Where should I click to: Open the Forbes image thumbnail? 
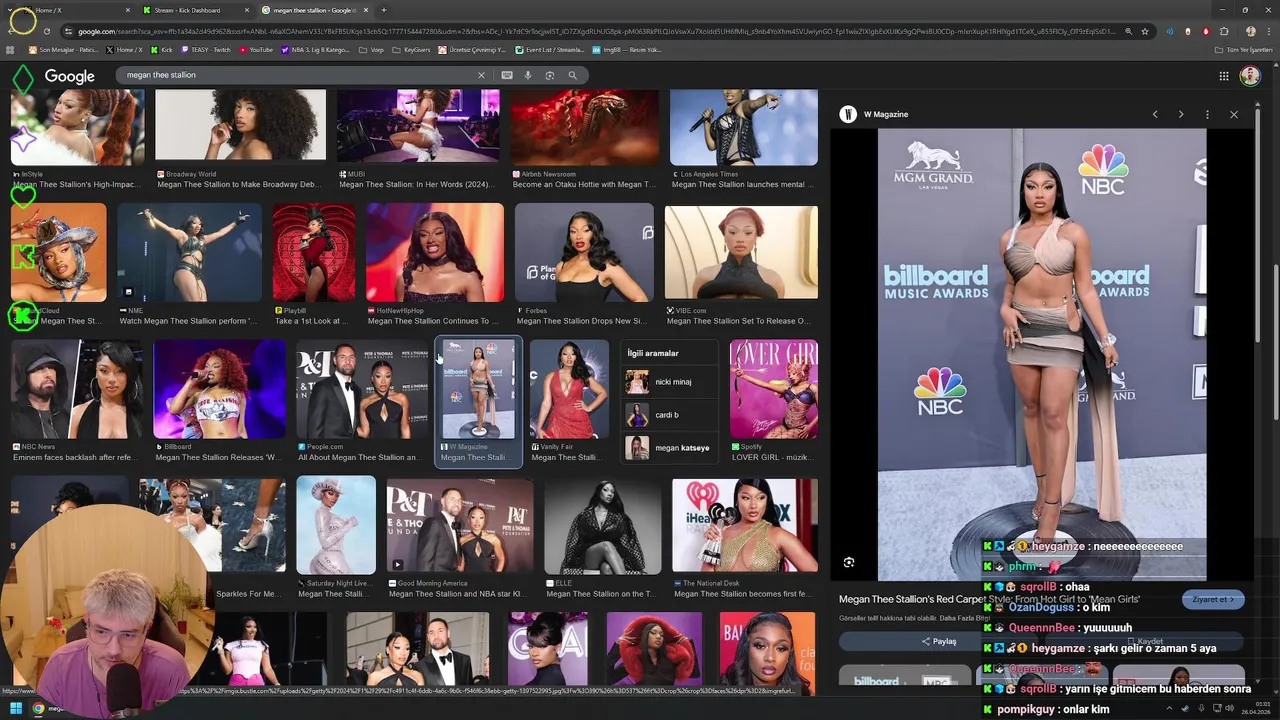click(584, 253)
